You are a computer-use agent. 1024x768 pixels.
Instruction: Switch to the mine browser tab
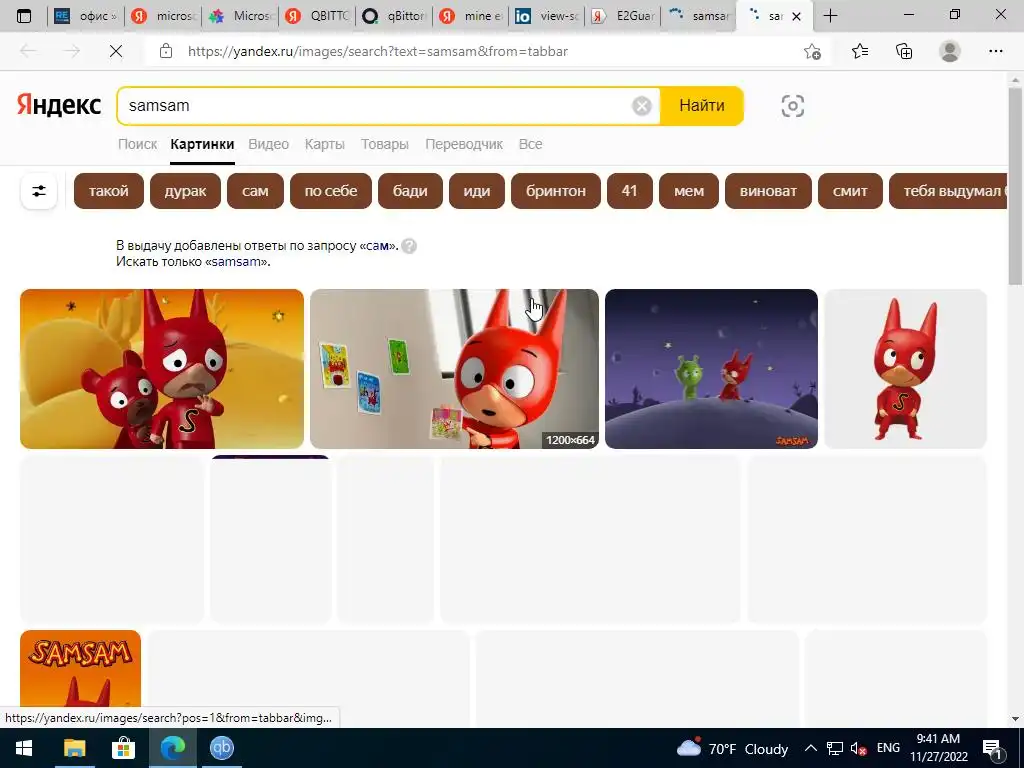(x=472, y=16)
